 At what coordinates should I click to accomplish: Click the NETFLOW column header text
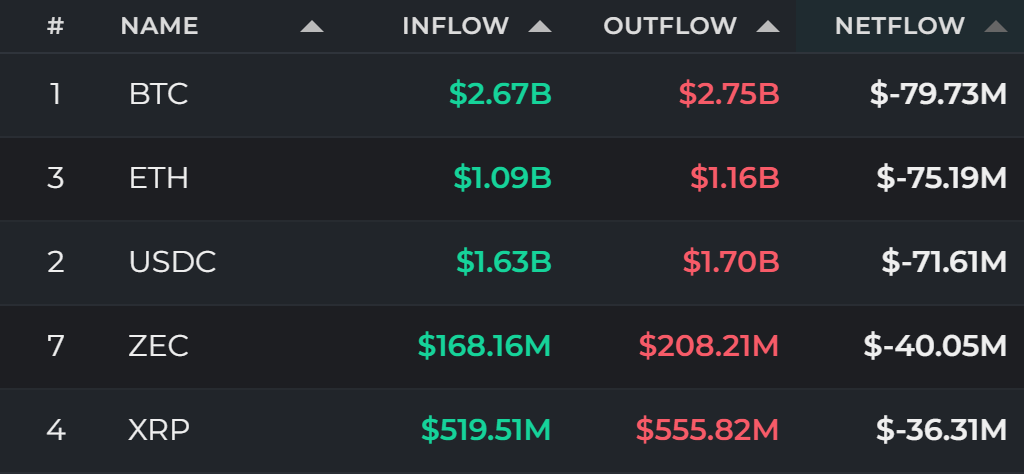[x=899, y=26]
